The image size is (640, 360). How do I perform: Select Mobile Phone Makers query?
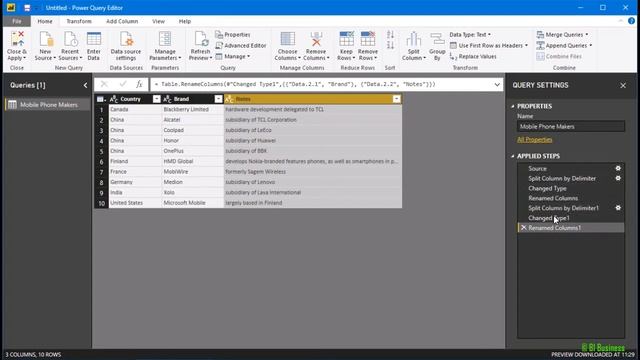[48, 105]
